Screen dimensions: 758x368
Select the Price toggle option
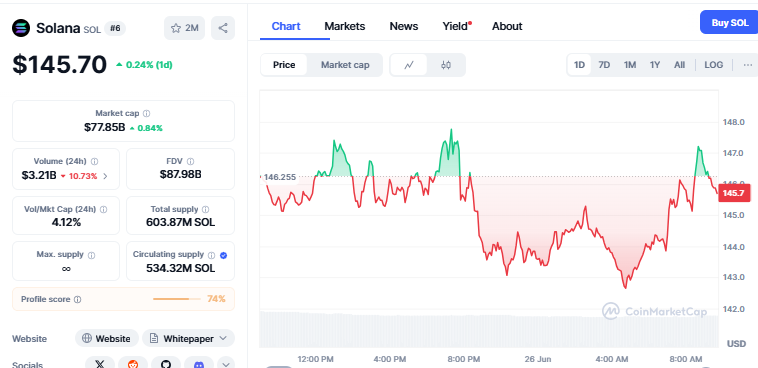tap(284, 65)
